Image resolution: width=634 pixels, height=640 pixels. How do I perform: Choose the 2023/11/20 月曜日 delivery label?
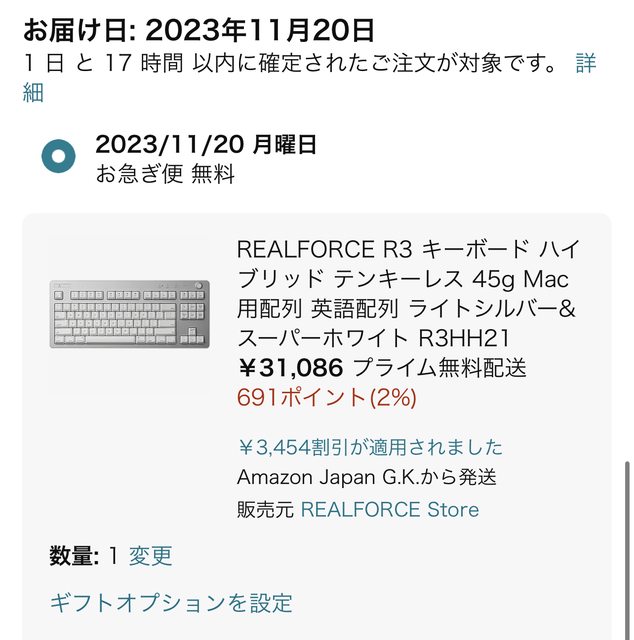(x=206, y=145)
